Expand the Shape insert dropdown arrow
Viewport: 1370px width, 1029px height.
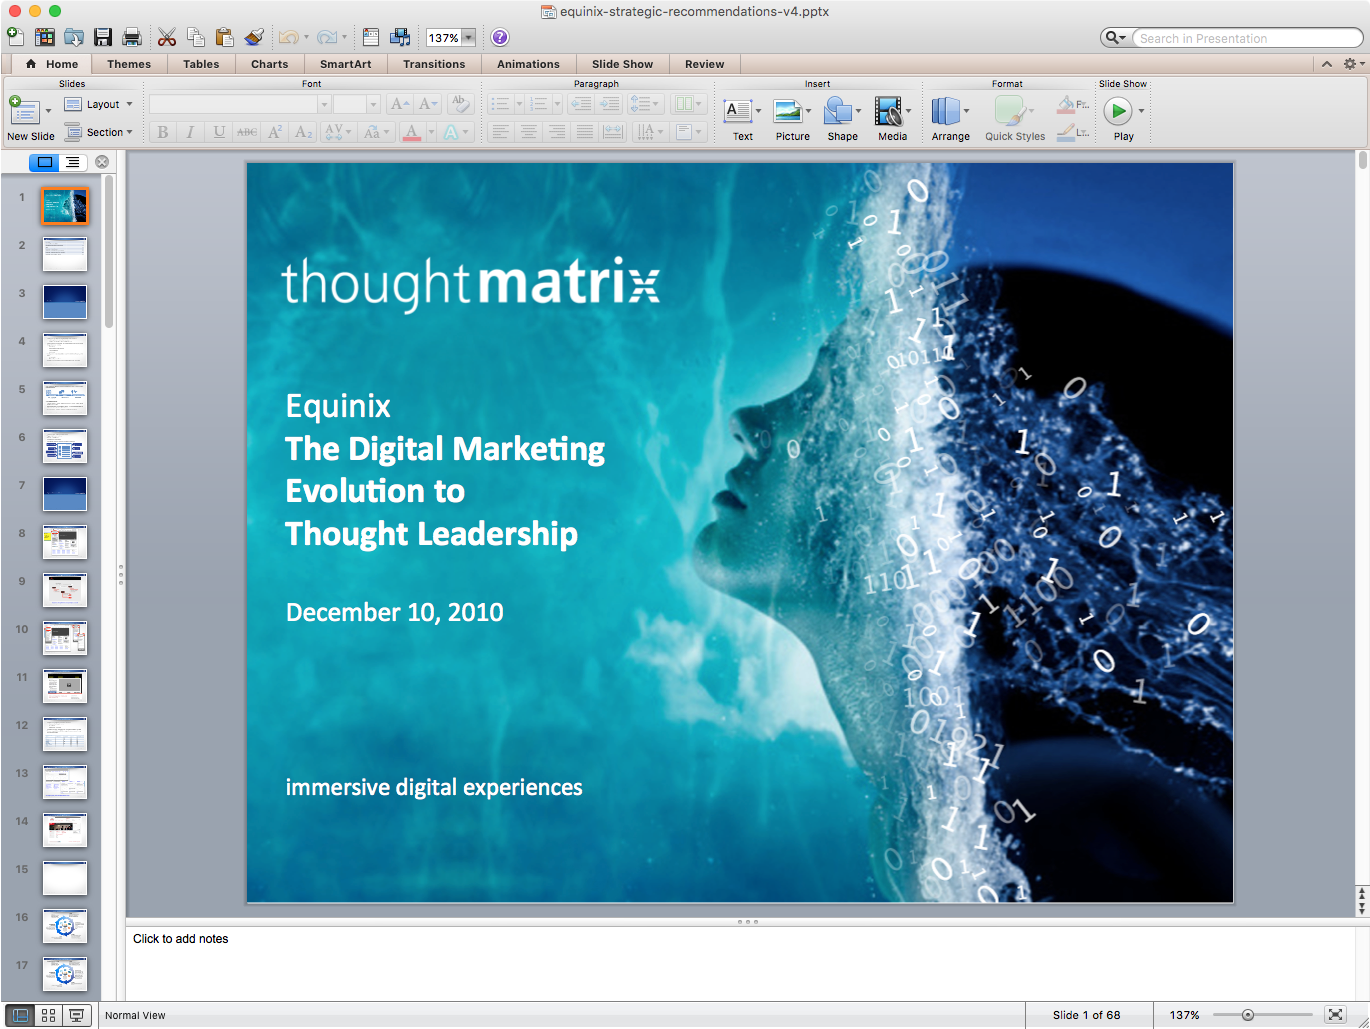point(858,111)
